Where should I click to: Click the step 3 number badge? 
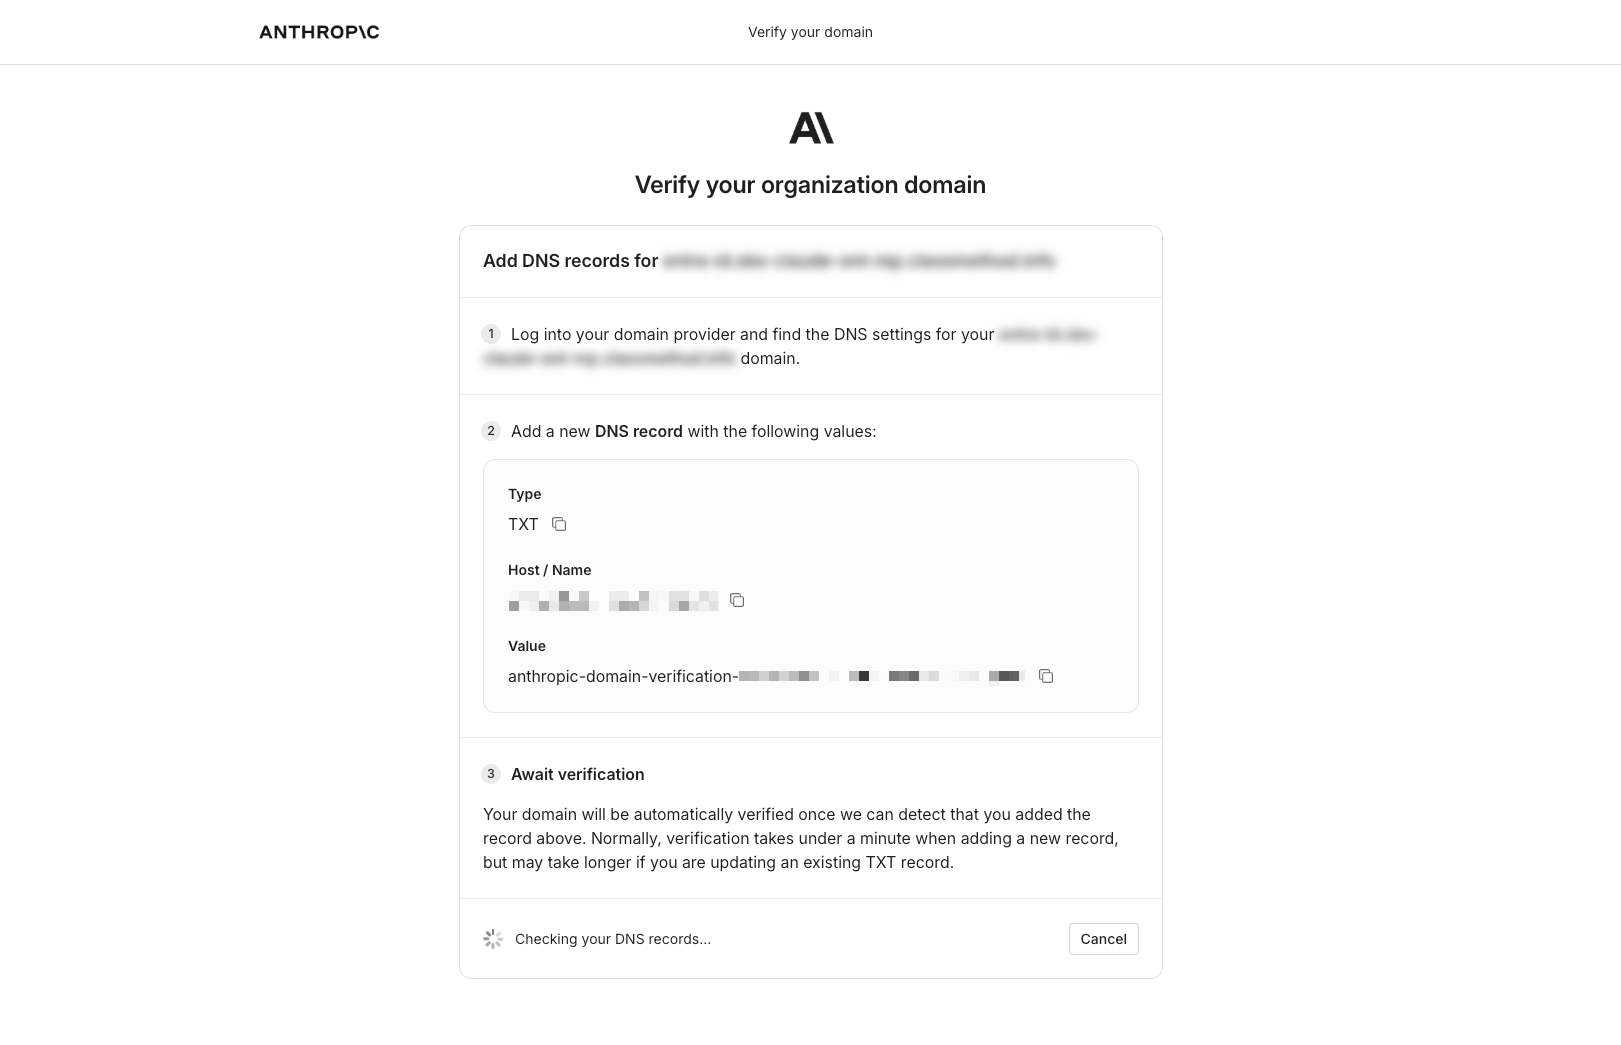[x=491, y=774]
